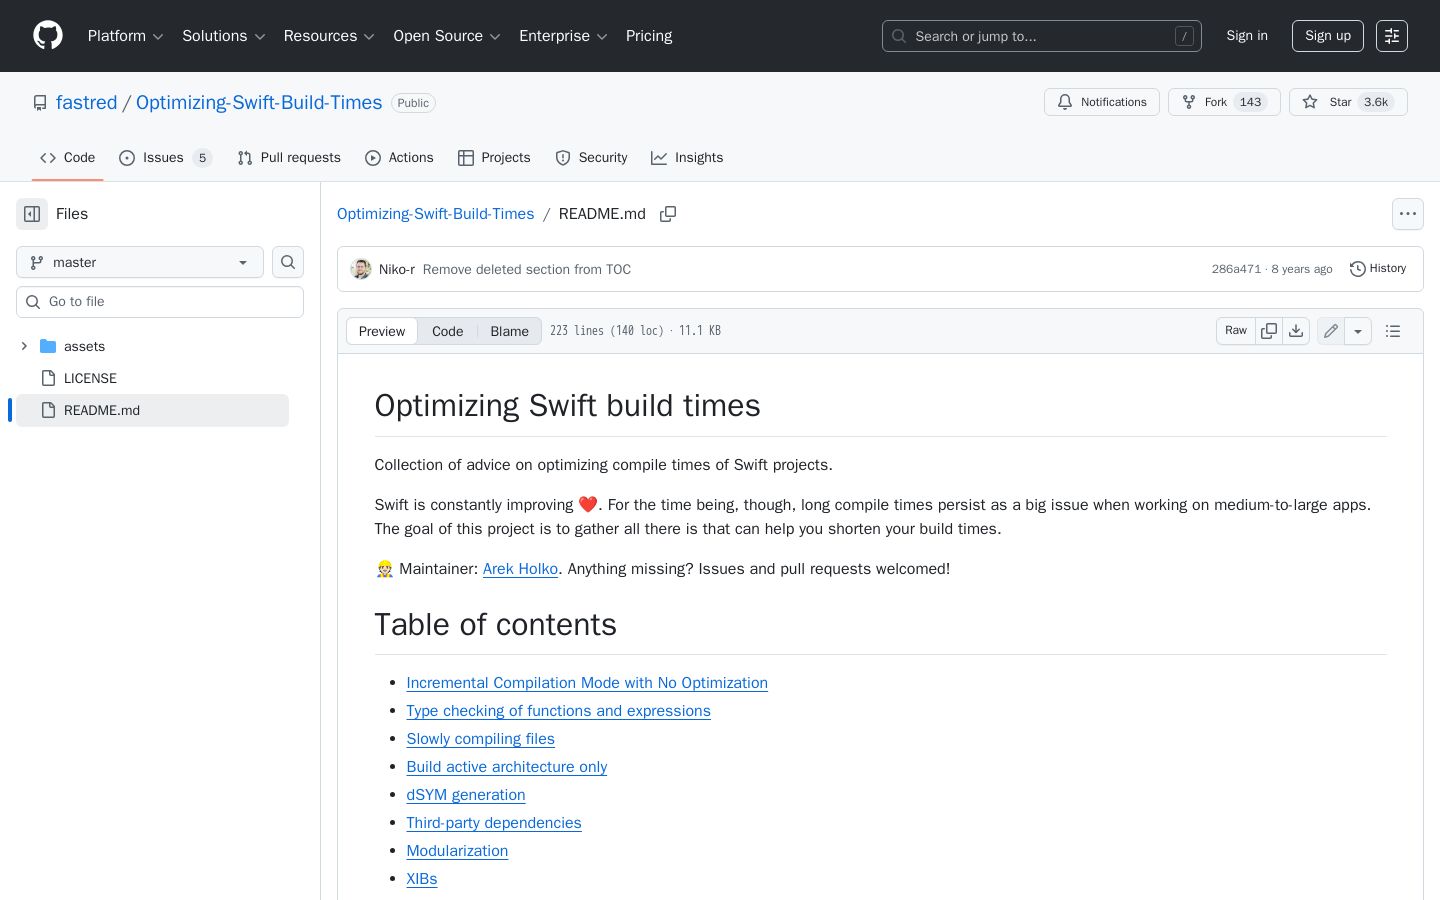Open the Security tab
1440x900 pixels.
click(591, 158)
